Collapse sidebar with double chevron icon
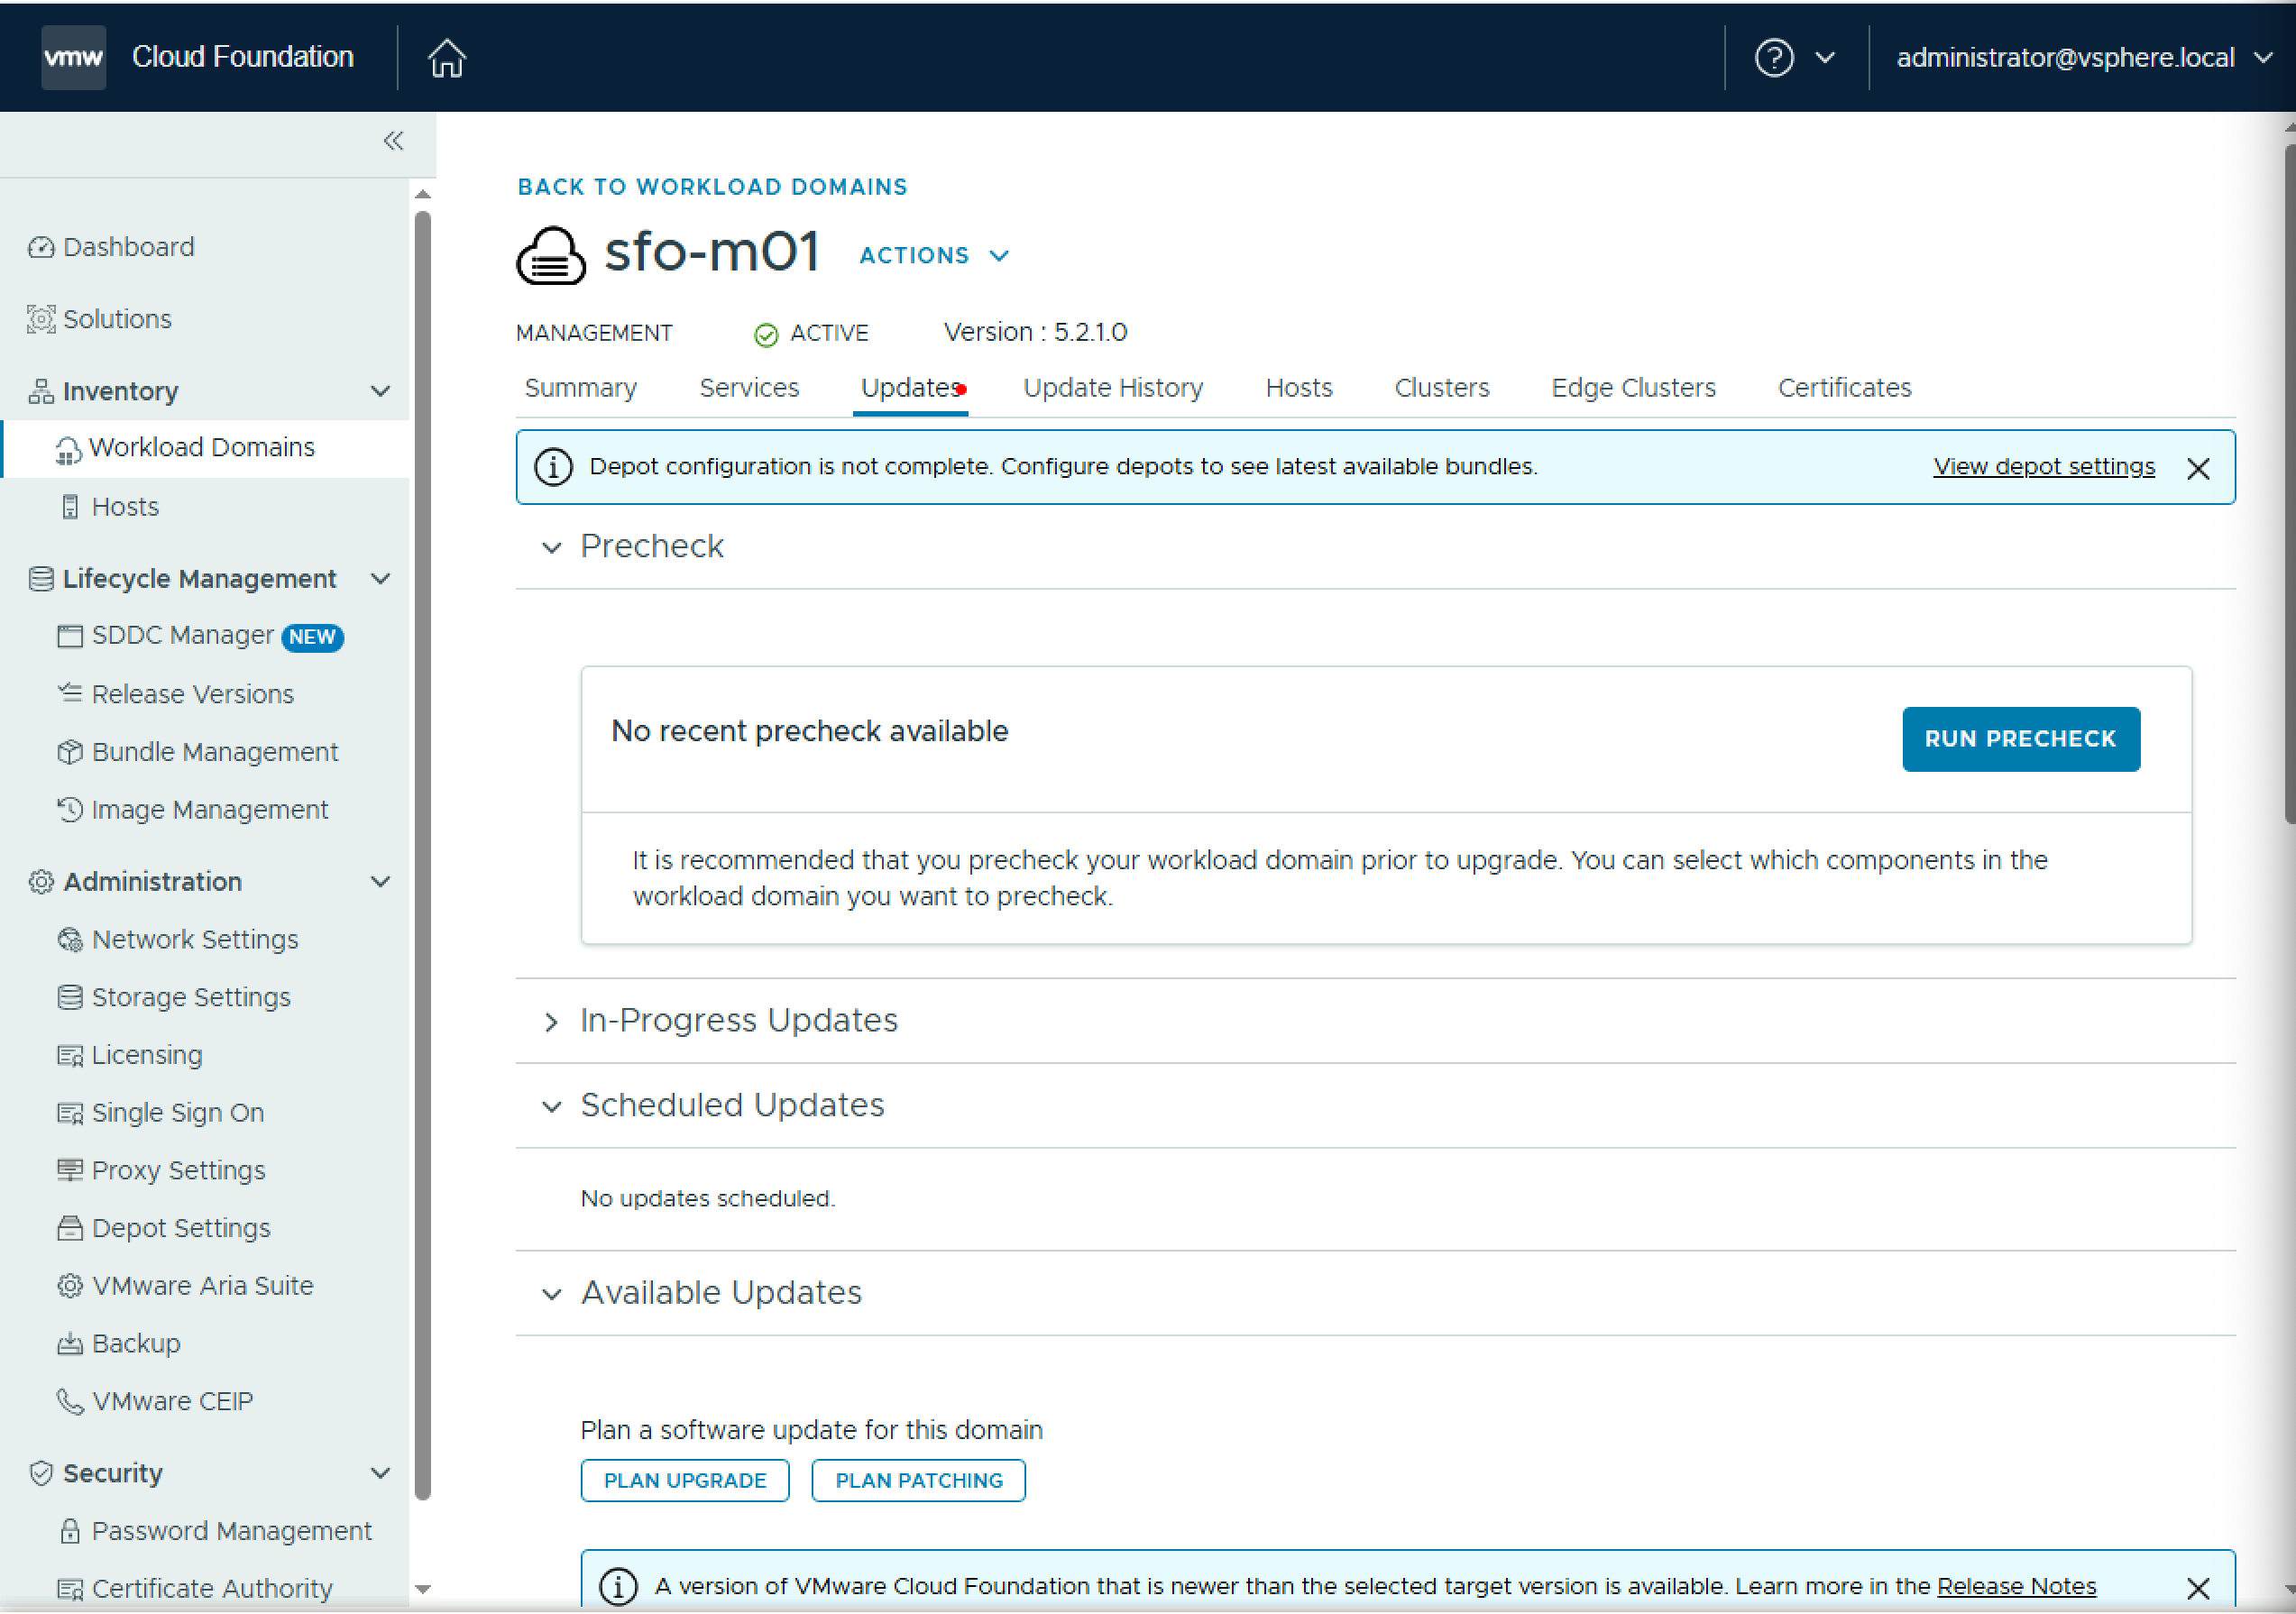This screenshot has width=2296, height=1614. [x=393, y=141]
